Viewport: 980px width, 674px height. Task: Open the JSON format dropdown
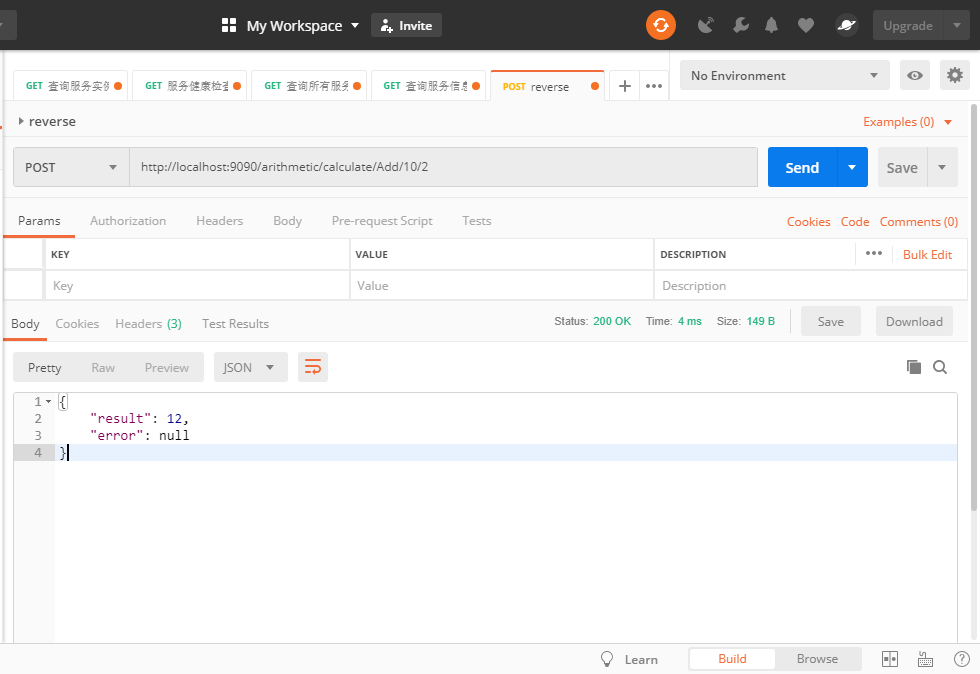251,367
